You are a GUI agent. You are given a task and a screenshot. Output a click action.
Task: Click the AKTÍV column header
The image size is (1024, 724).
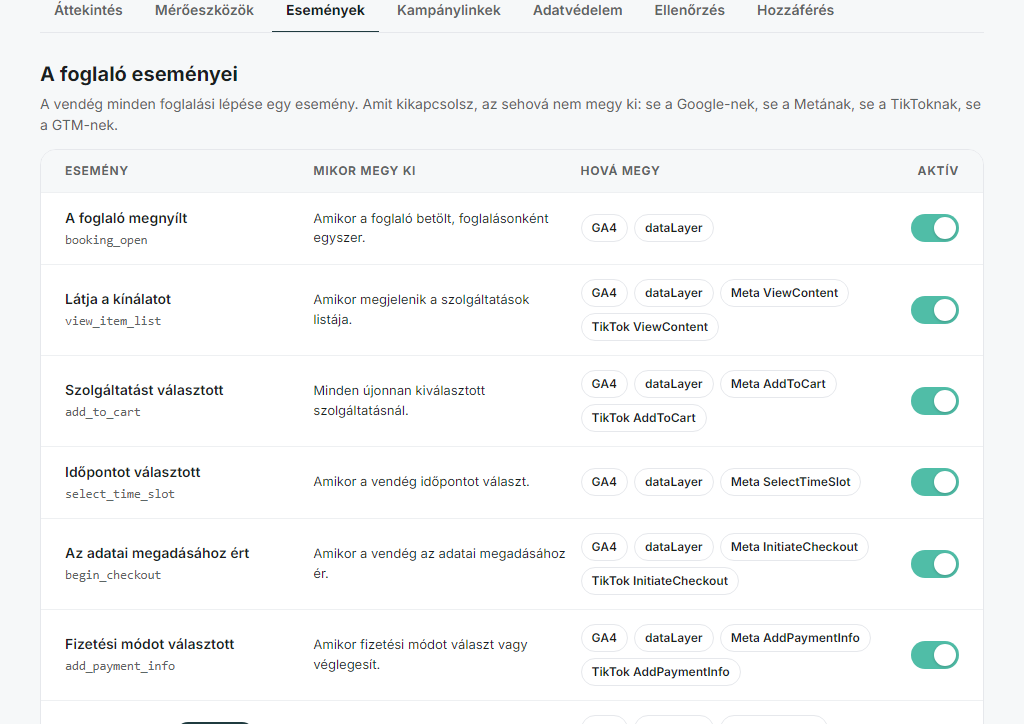click(938, 171)
